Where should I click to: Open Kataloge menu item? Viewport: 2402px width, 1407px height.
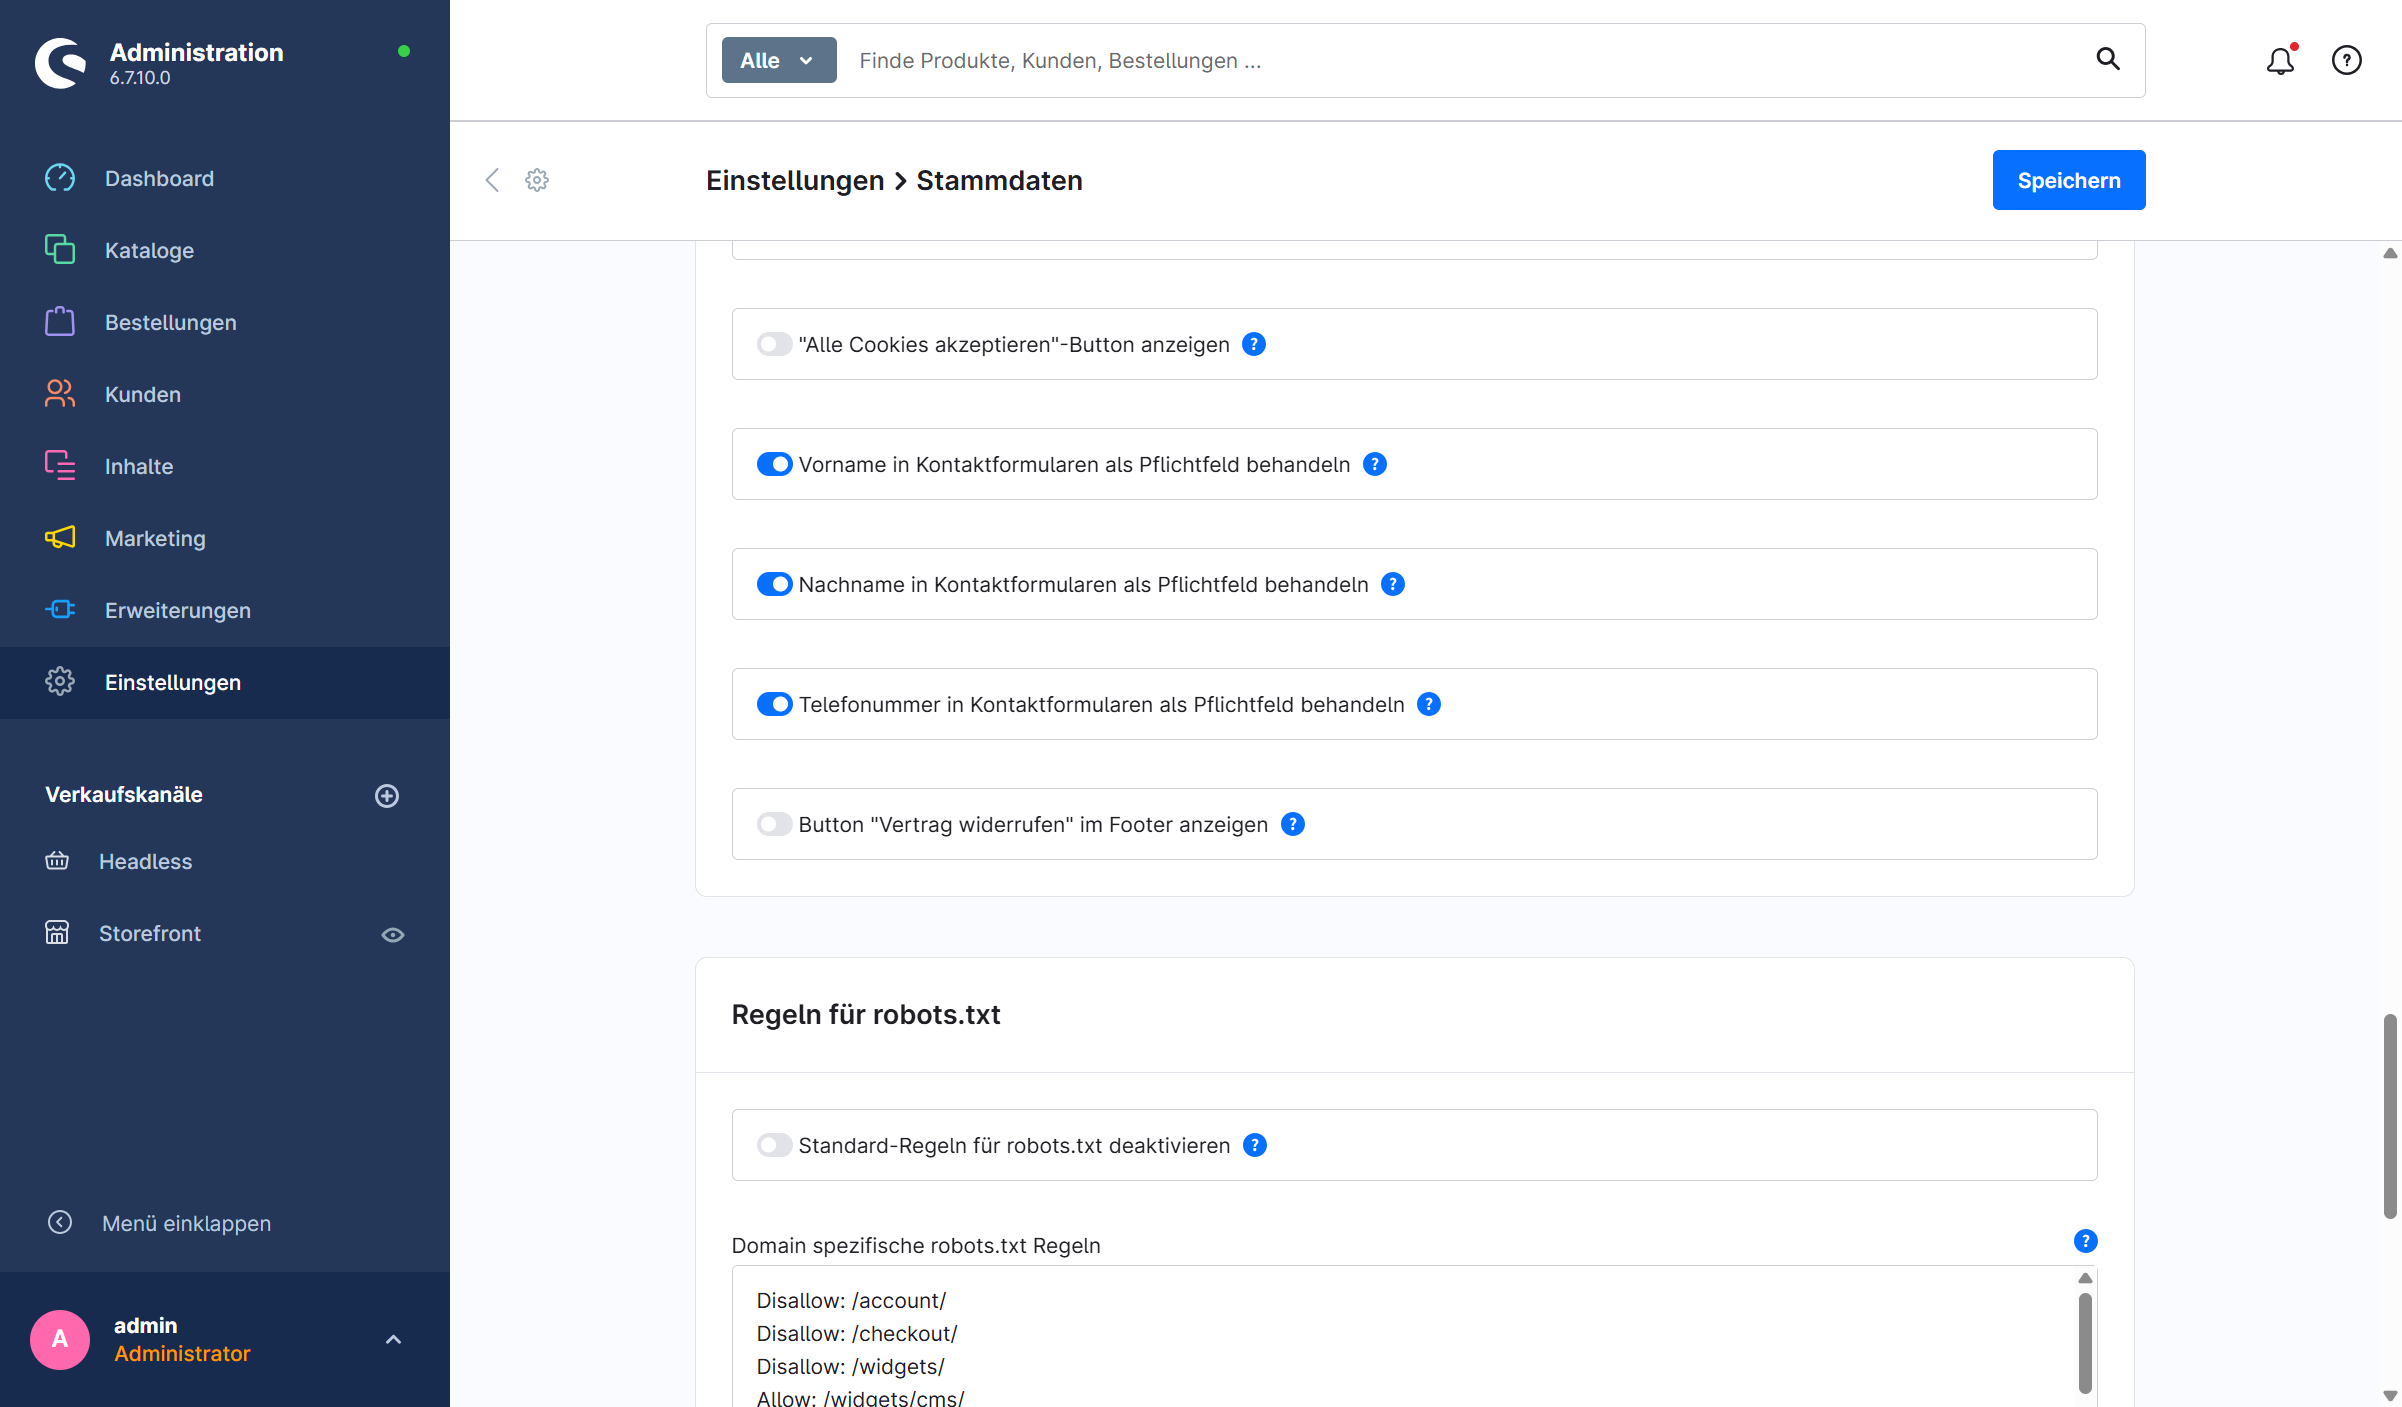pyautogui.click(x=225, y=250)
